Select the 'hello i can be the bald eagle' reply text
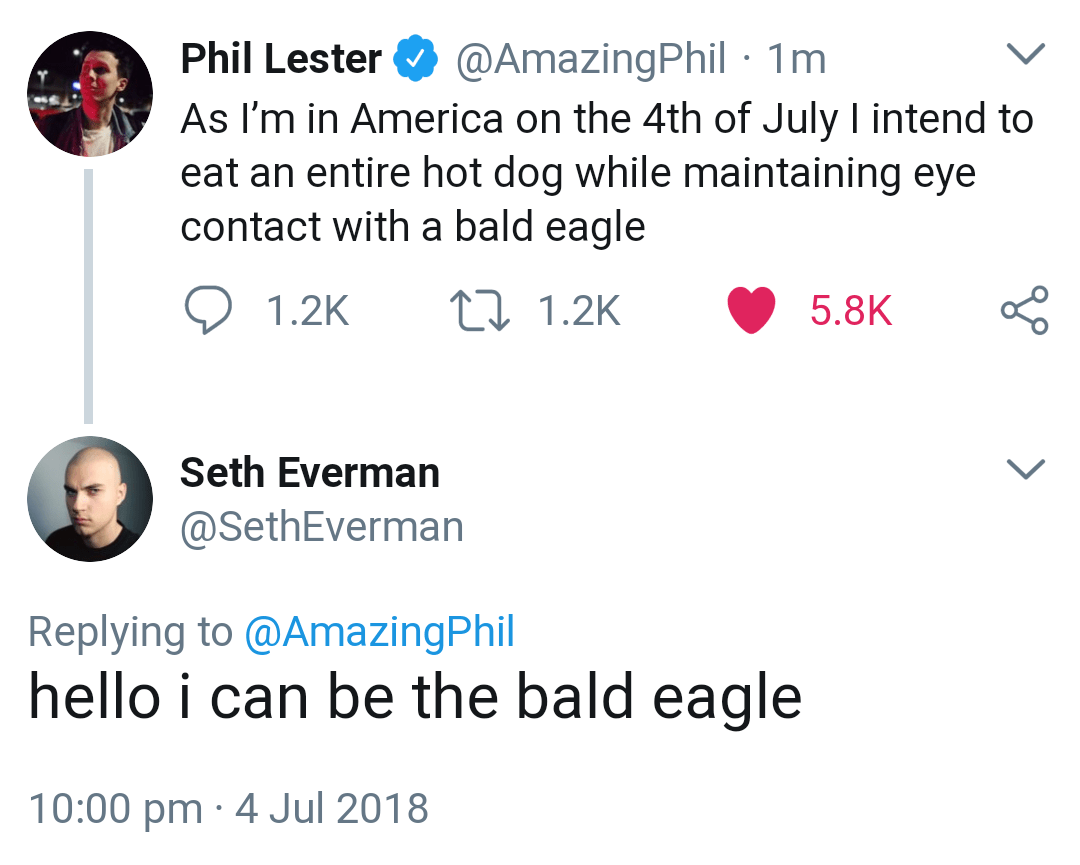Image resolution: width=1080 pixels, height=865 pixels. [414, 697]
